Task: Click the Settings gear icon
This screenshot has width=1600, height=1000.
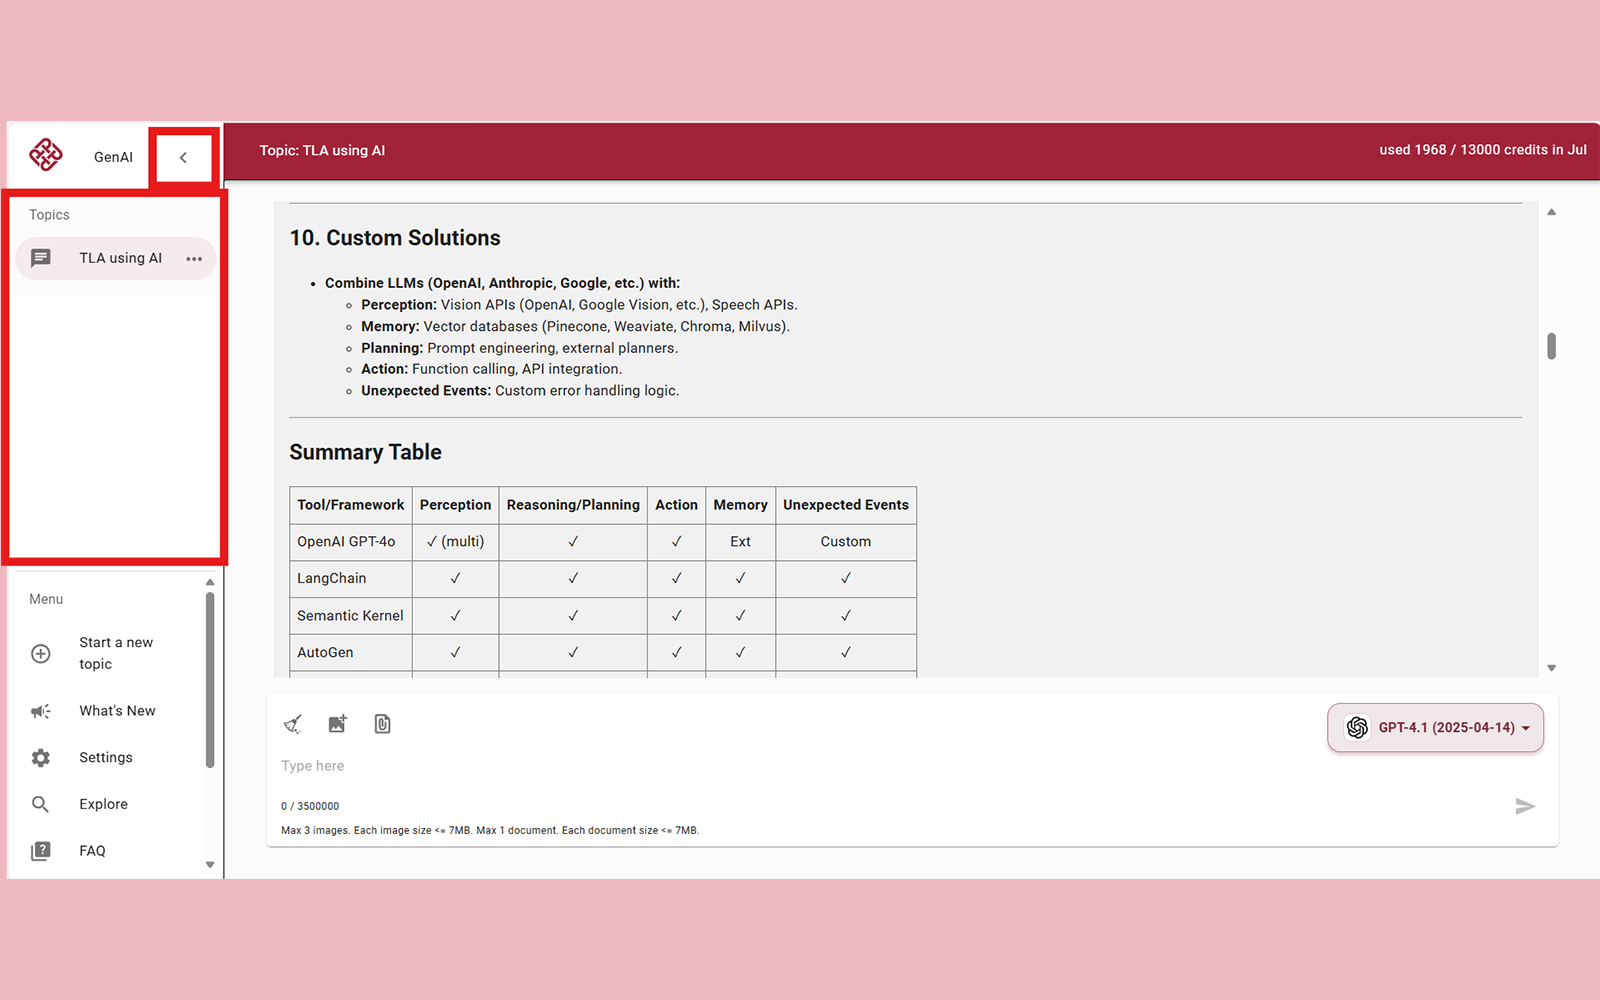Action: [41, 758]
